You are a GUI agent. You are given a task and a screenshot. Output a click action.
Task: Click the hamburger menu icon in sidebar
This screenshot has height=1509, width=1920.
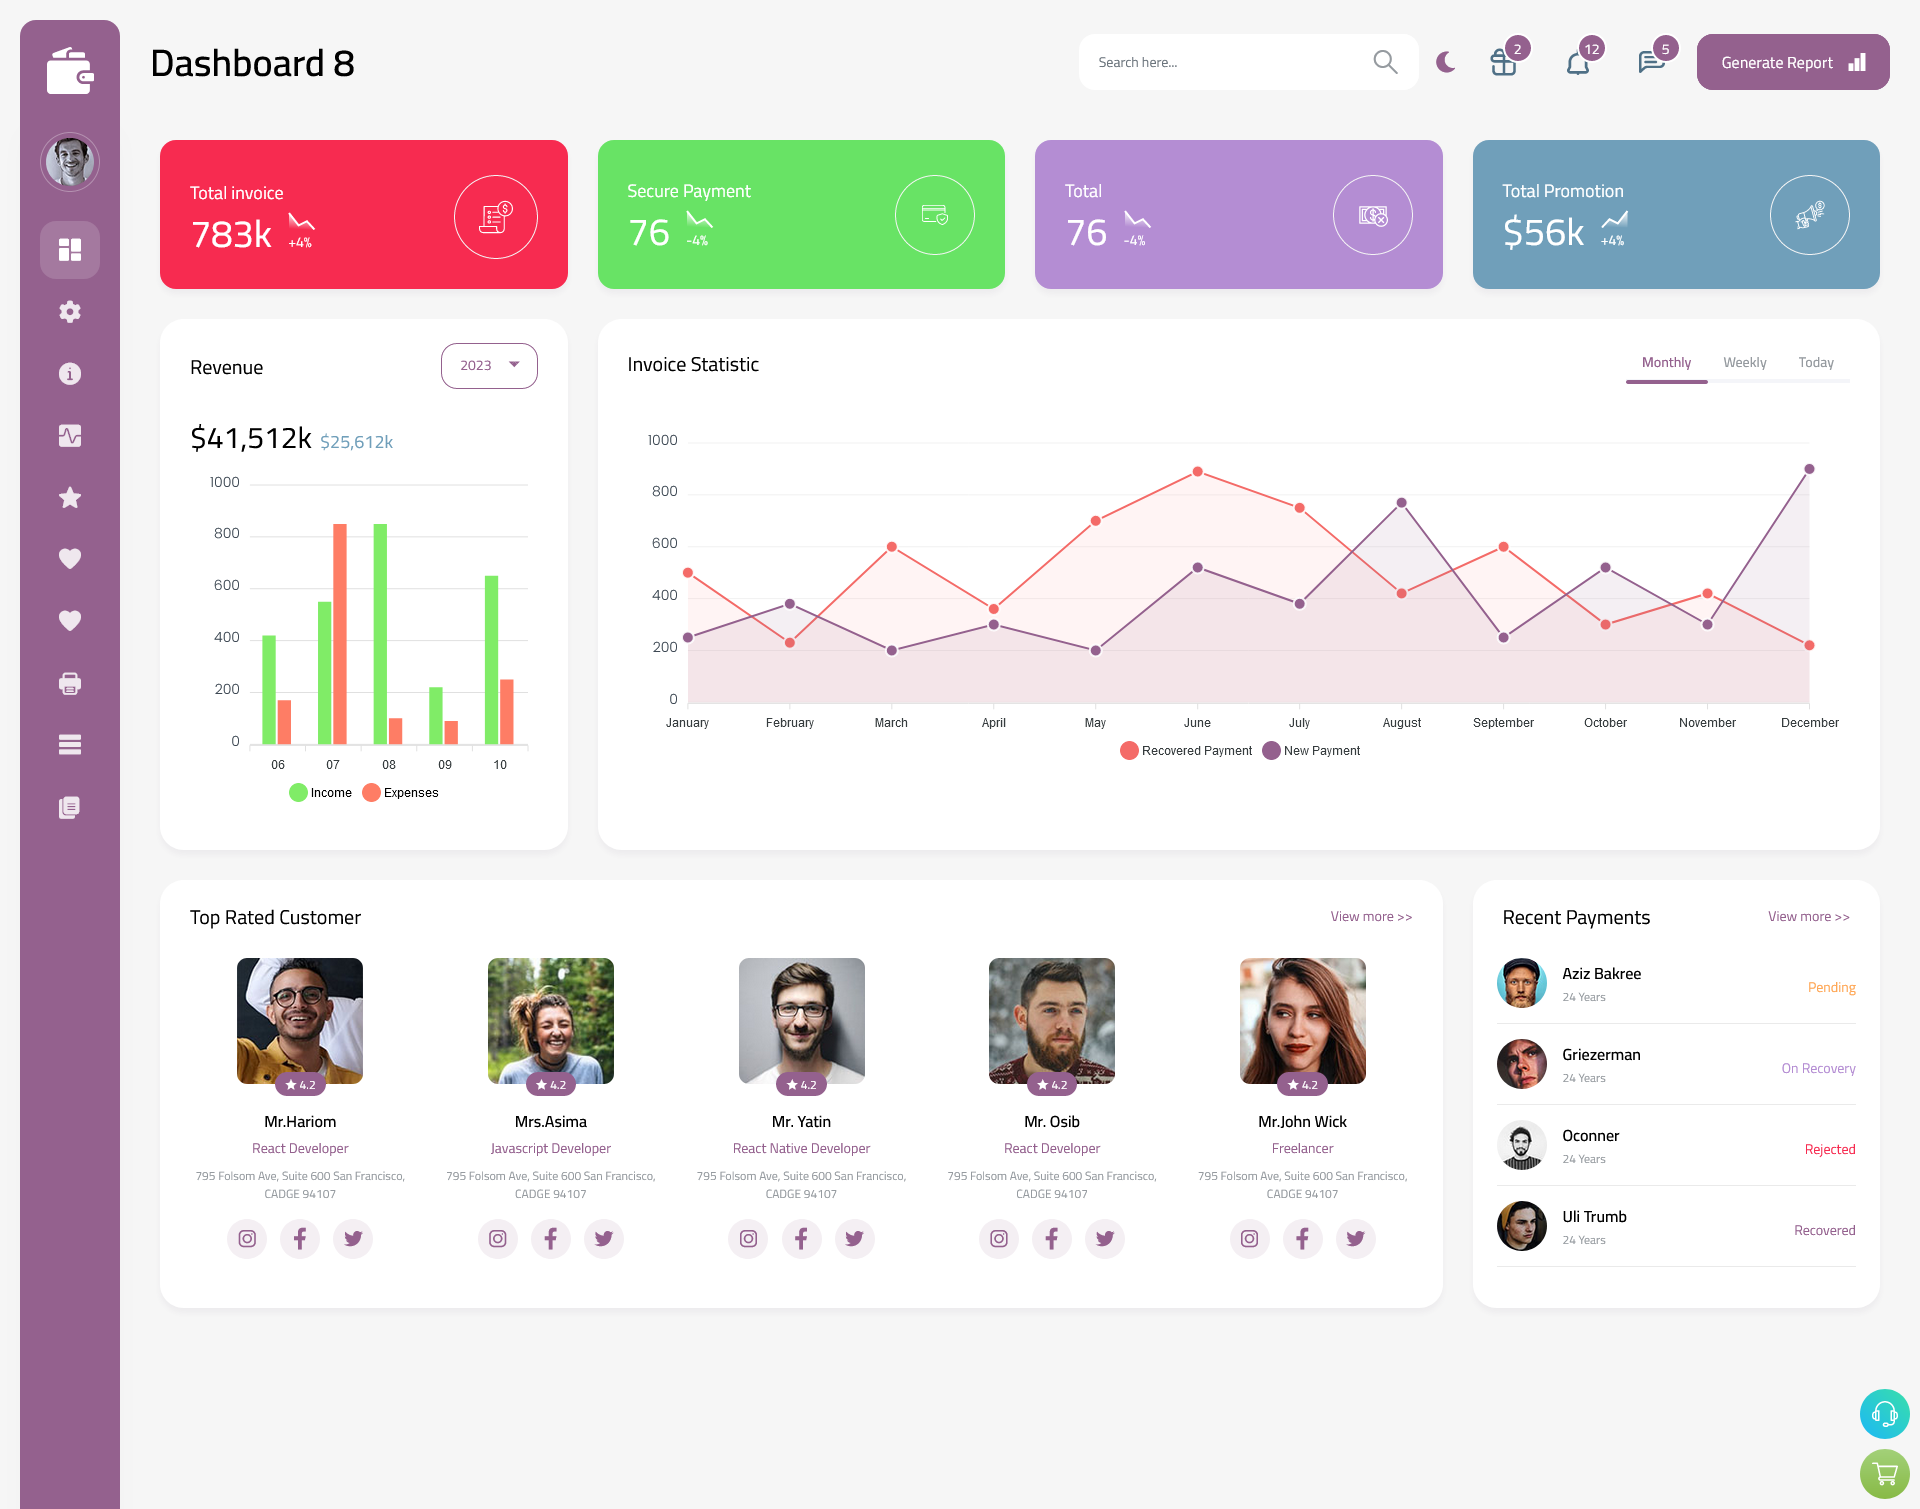pyautogui.click(x=70, y=744)
